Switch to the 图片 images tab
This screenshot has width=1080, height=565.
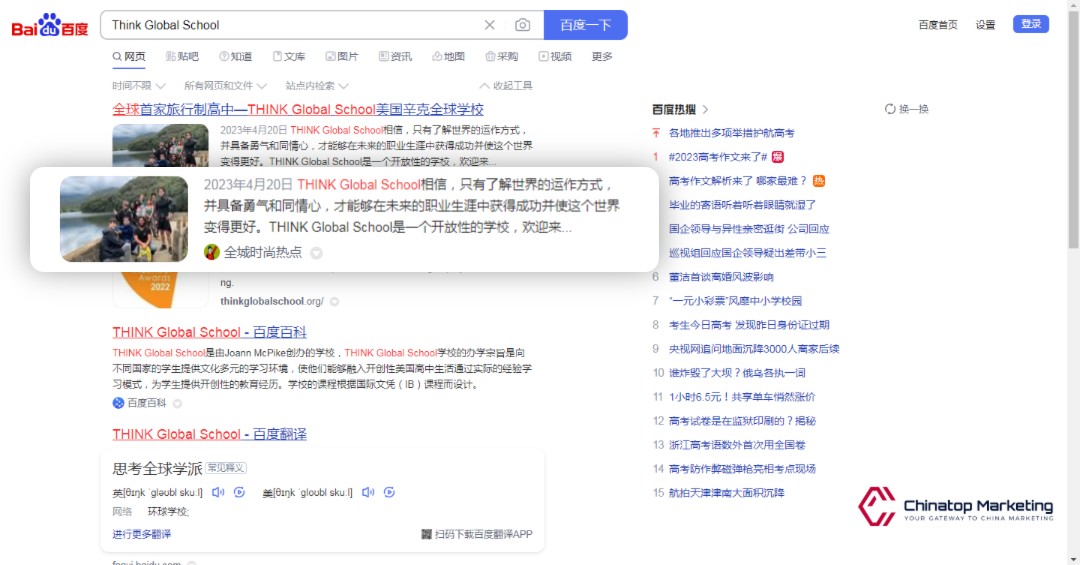[x=341, y=57]
